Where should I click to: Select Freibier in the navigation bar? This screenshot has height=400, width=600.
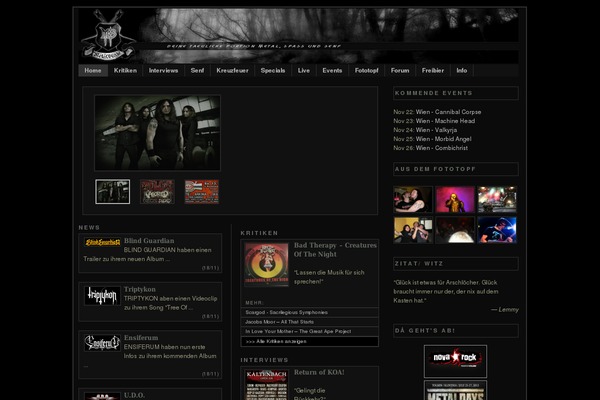(433, 70)
